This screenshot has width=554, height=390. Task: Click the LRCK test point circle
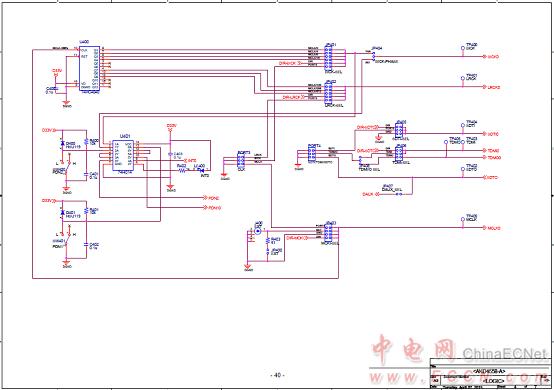[x=462, y=78]
